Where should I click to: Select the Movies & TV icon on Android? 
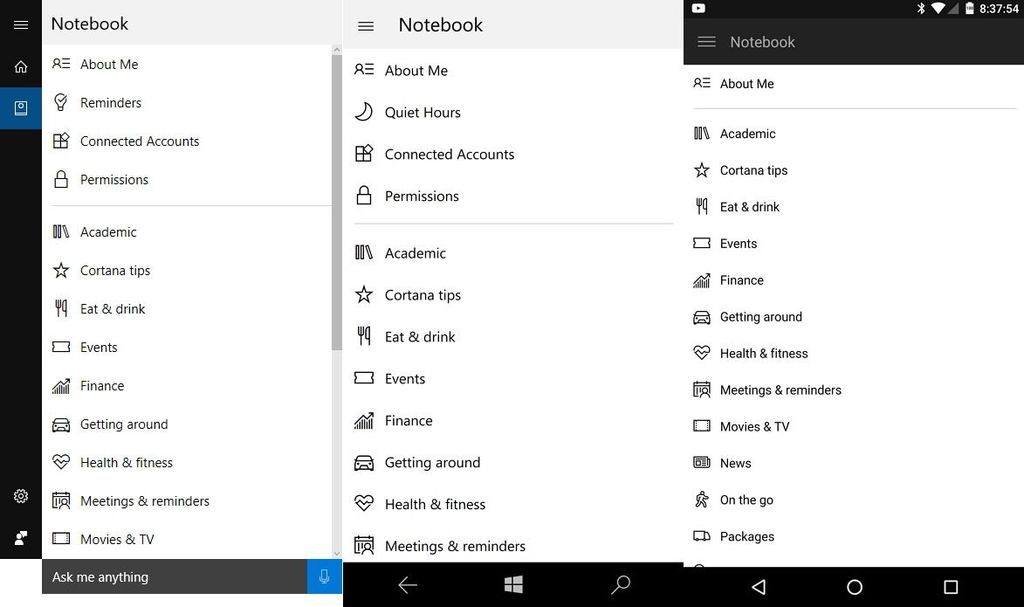[700, 426]
